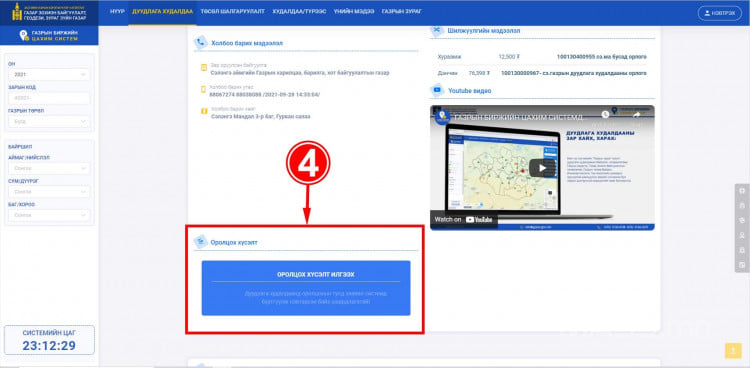
Task: Open the ХУДАЛДАА/ТҮРЭЭС menu item
Action: [299, 11]
